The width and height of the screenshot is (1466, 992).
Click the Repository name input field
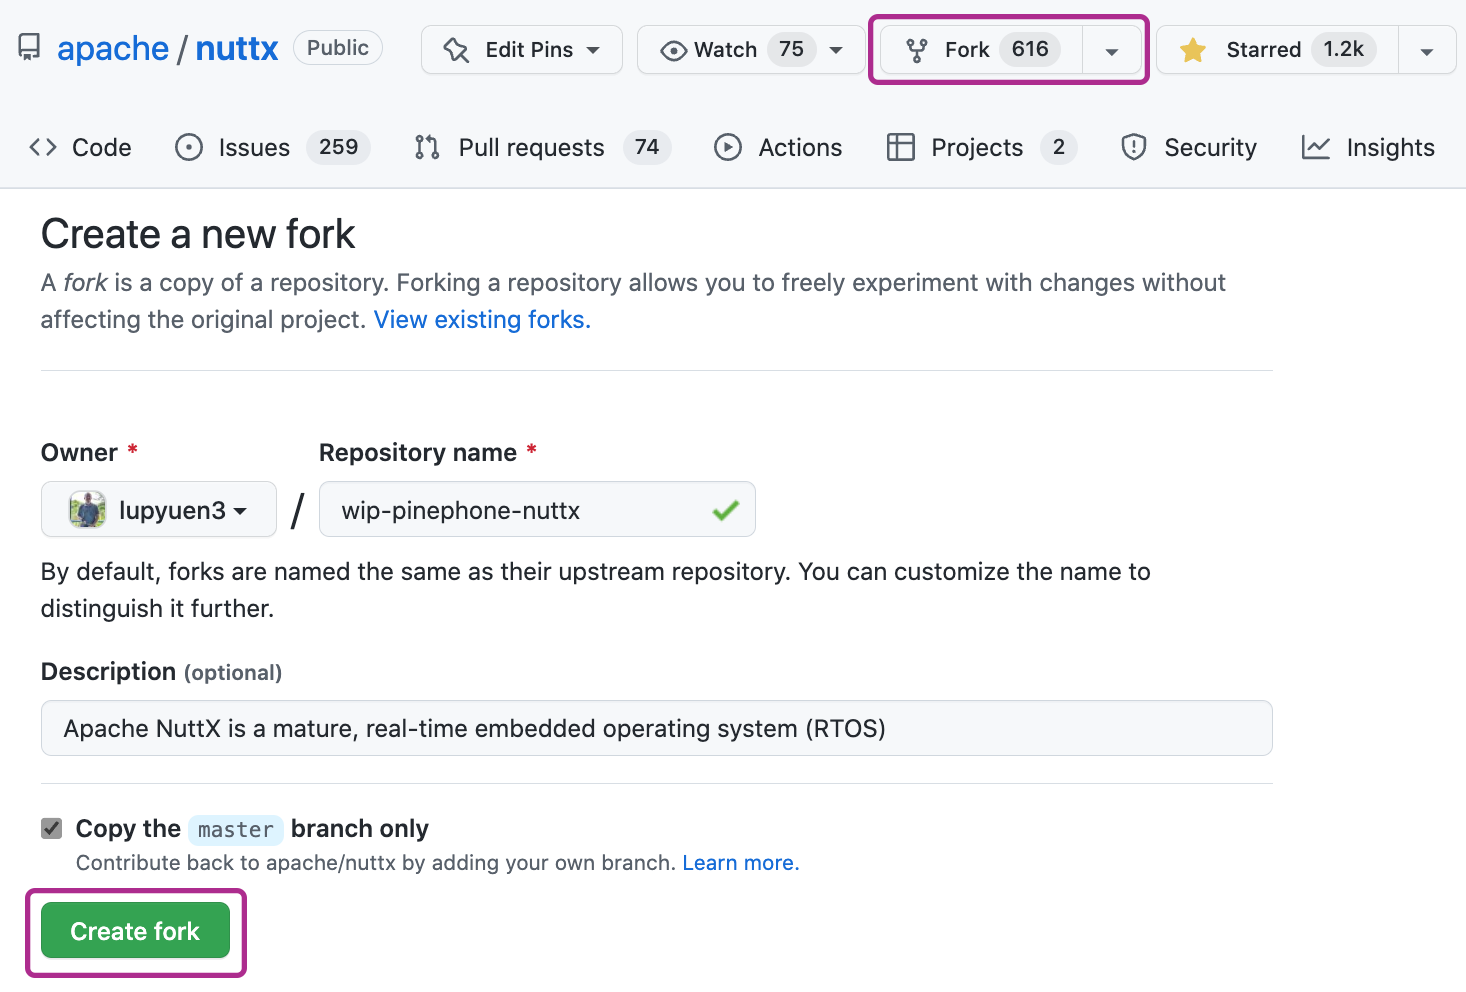[x=537, y=510]
